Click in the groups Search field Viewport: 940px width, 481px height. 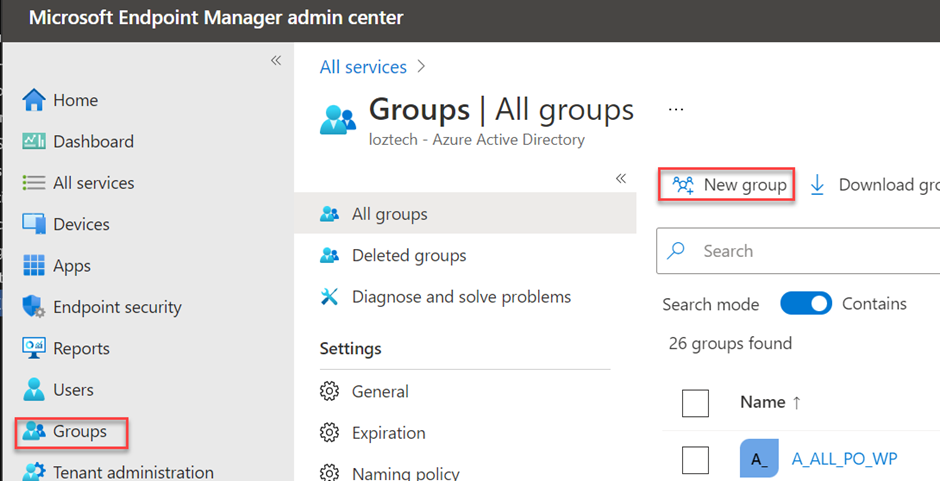[799, 251]
